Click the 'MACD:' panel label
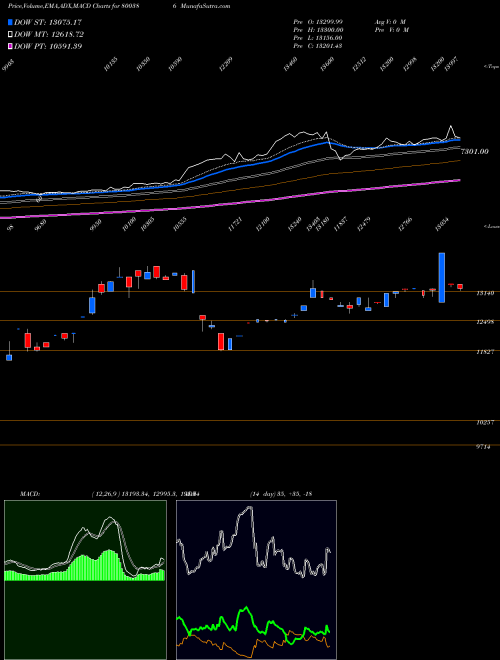Screen dimensions: 500x660 click(30, 494)
